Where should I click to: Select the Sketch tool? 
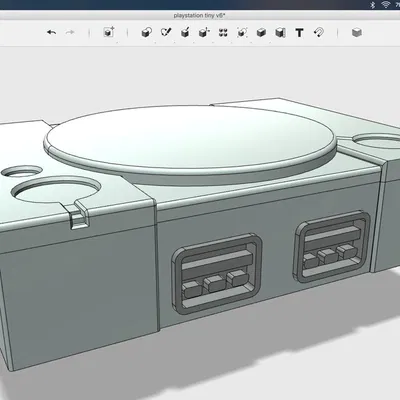pyautogui.click(x=166, y=32)
